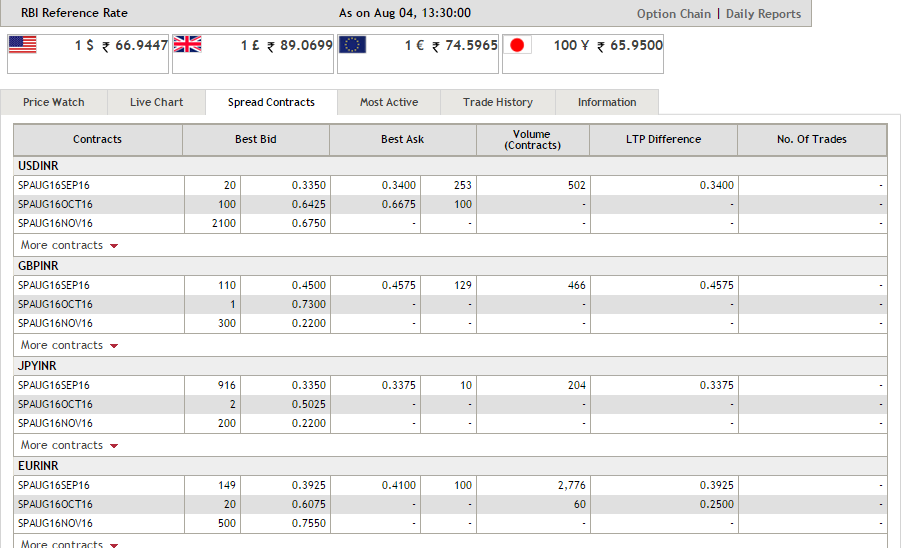Select EURINR SPAUG16OCT16 contract row
This screenshot has width=903, height=551.
pyautogui.click(x=450, y=504)
